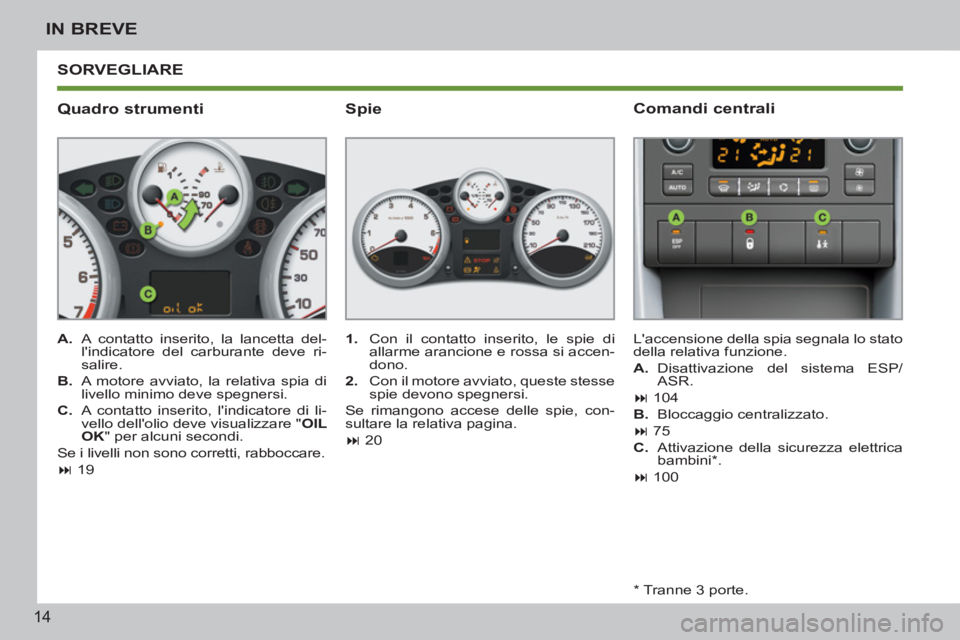Image resolution: width=960 pixels, height=640 pixels.
Task: Click the fan speed increase button icon
Action: tap(860, 171)
